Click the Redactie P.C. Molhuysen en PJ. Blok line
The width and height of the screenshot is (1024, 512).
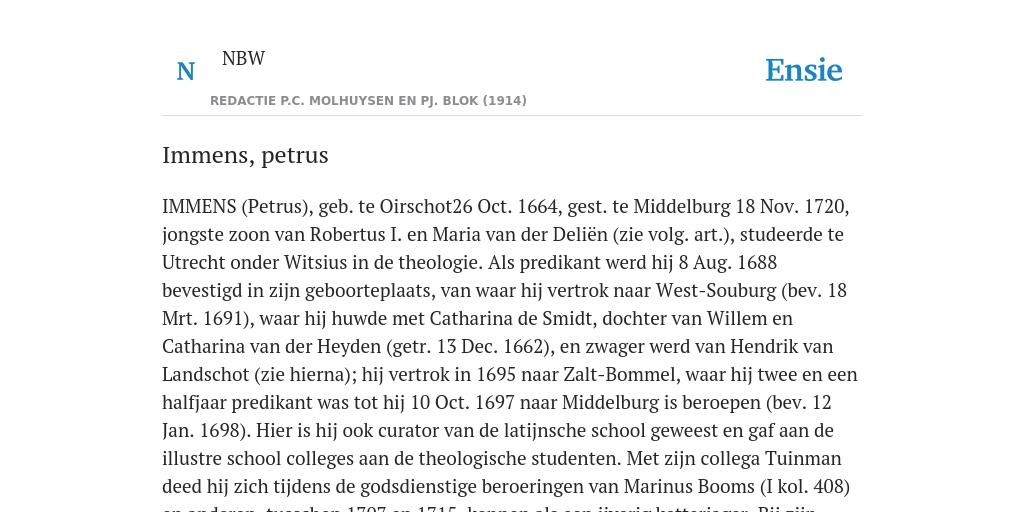tap(368, 101)
